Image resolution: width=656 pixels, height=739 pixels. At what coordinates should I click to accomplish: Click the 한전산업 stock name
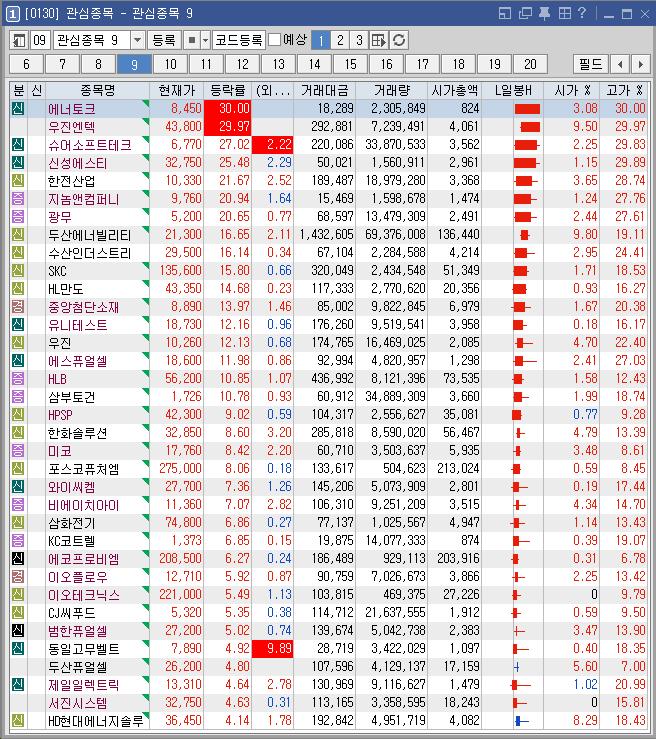[72, 181]
